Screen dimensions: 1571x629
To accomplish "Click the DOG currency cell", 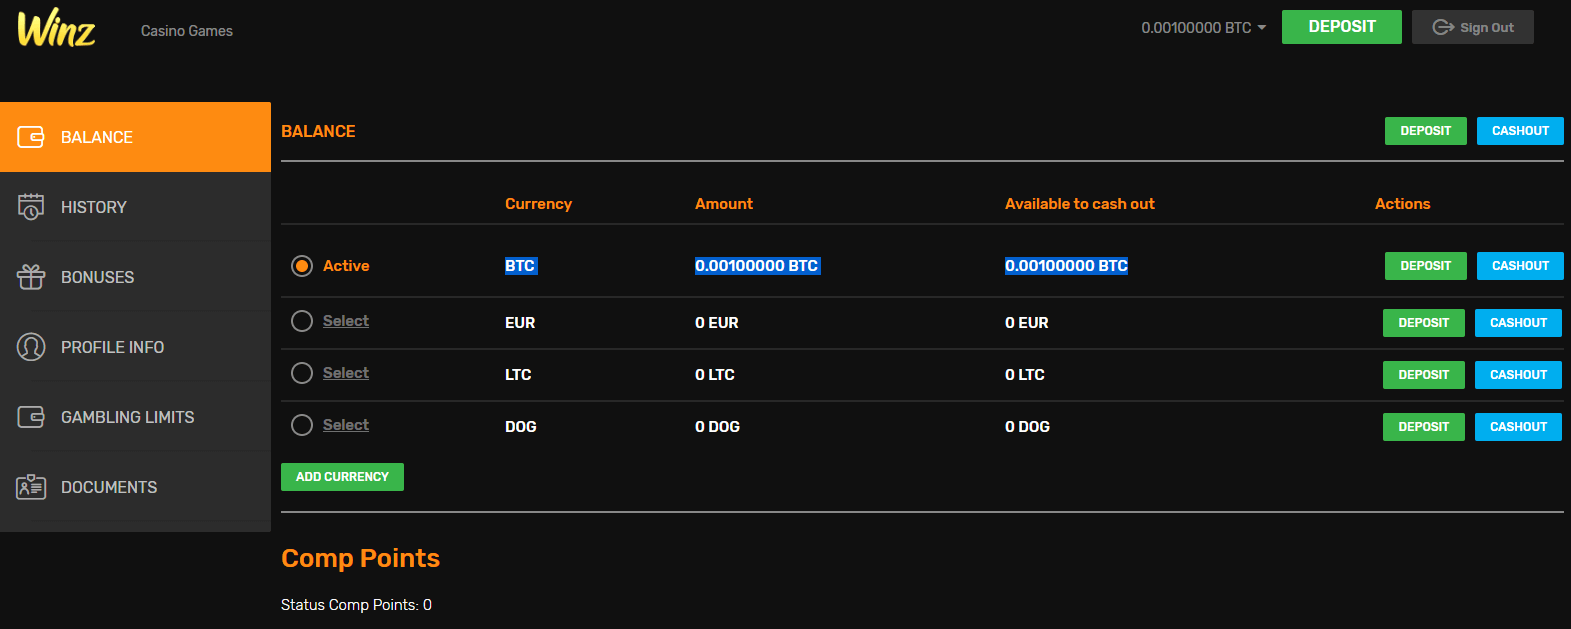I will click(x=521, y=427).
